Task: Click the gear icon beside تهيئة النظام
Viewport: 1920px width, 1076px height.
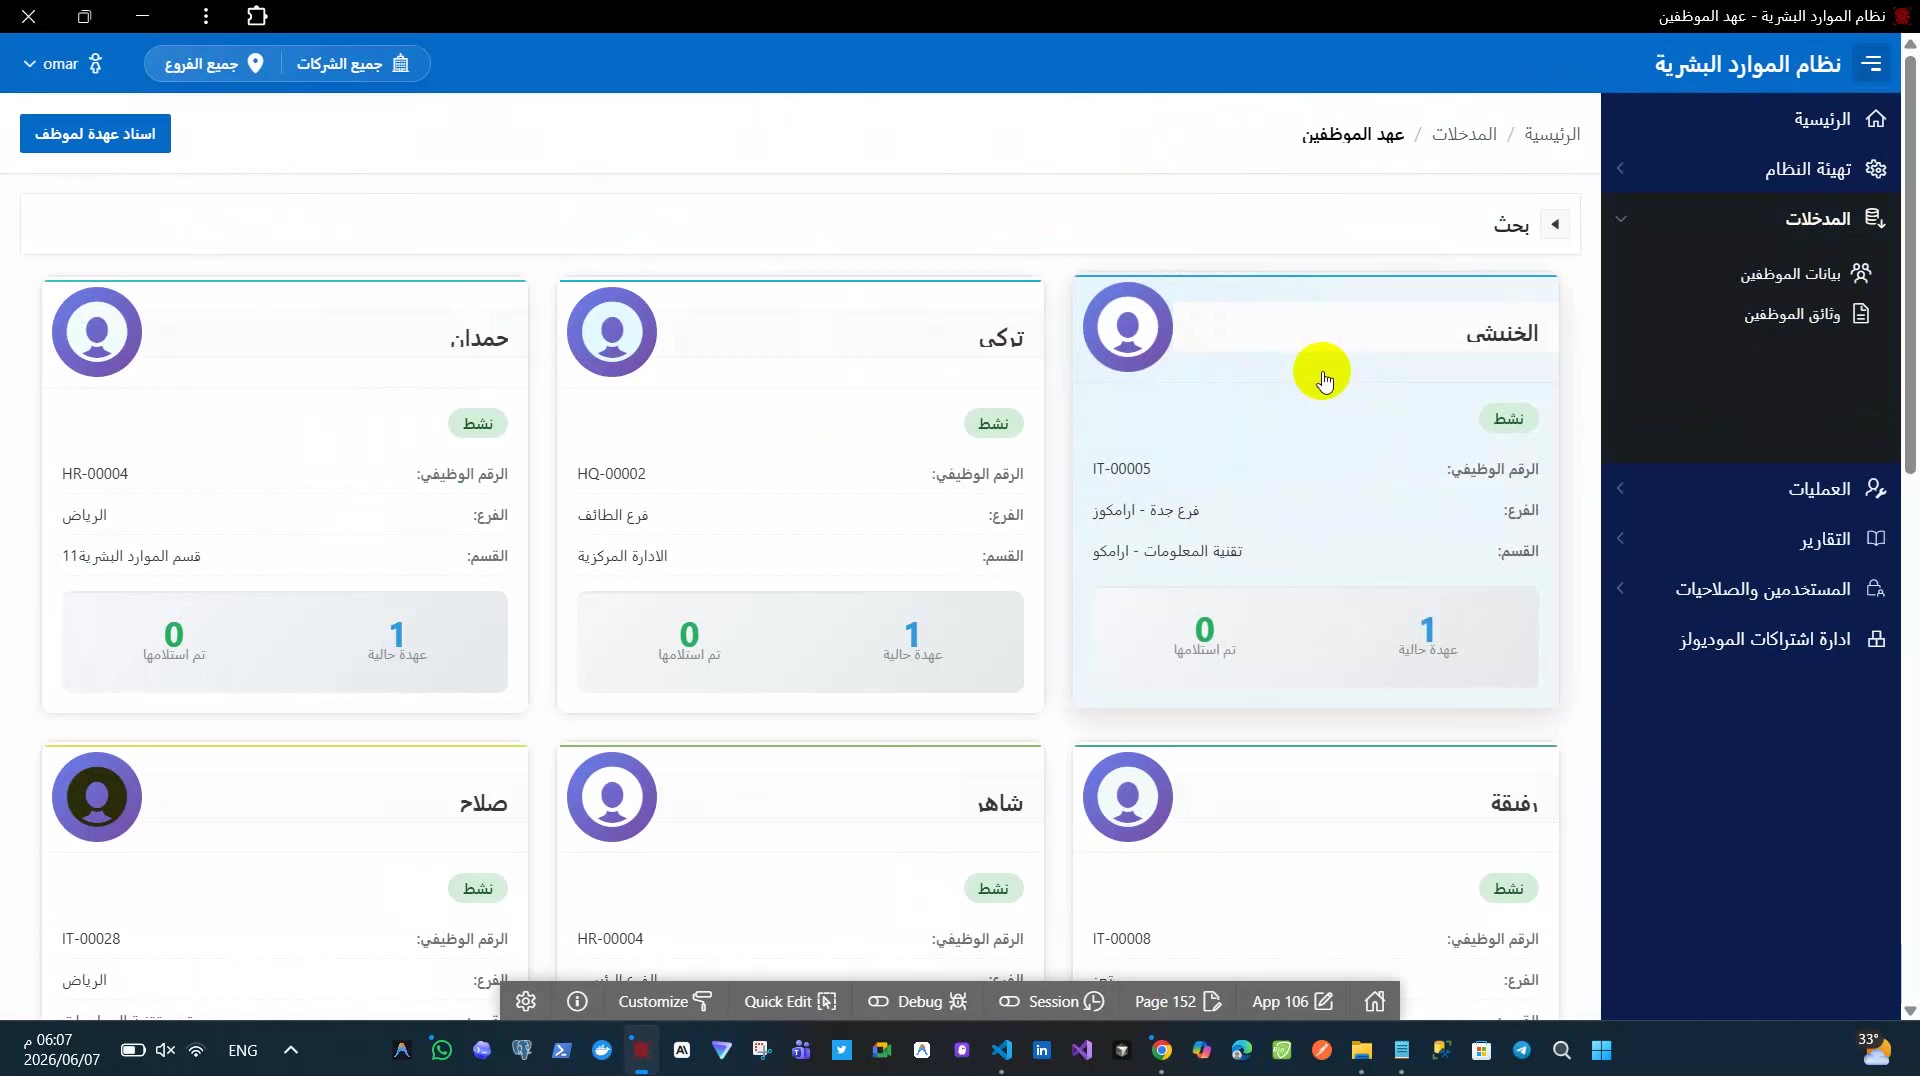Action: click(1876, 169)
